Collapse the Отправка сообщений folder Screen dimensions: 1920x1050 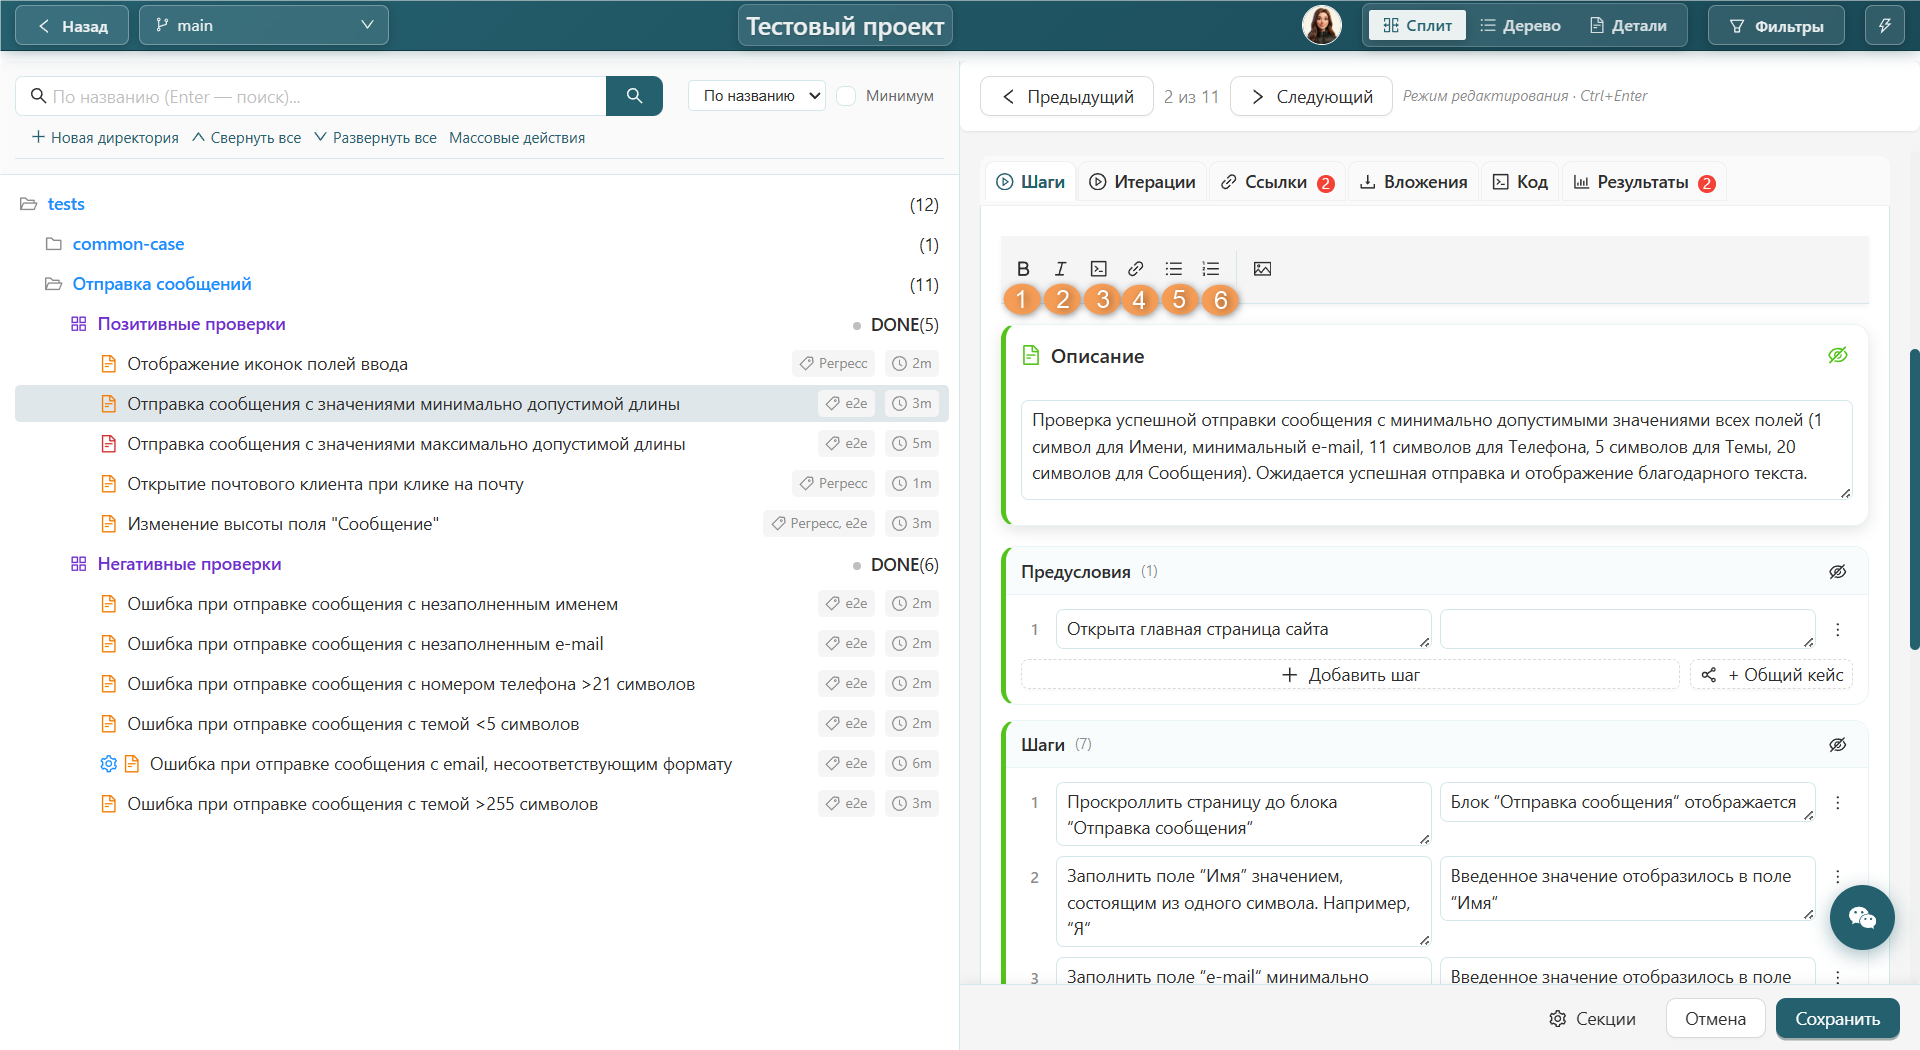[54, 284]
